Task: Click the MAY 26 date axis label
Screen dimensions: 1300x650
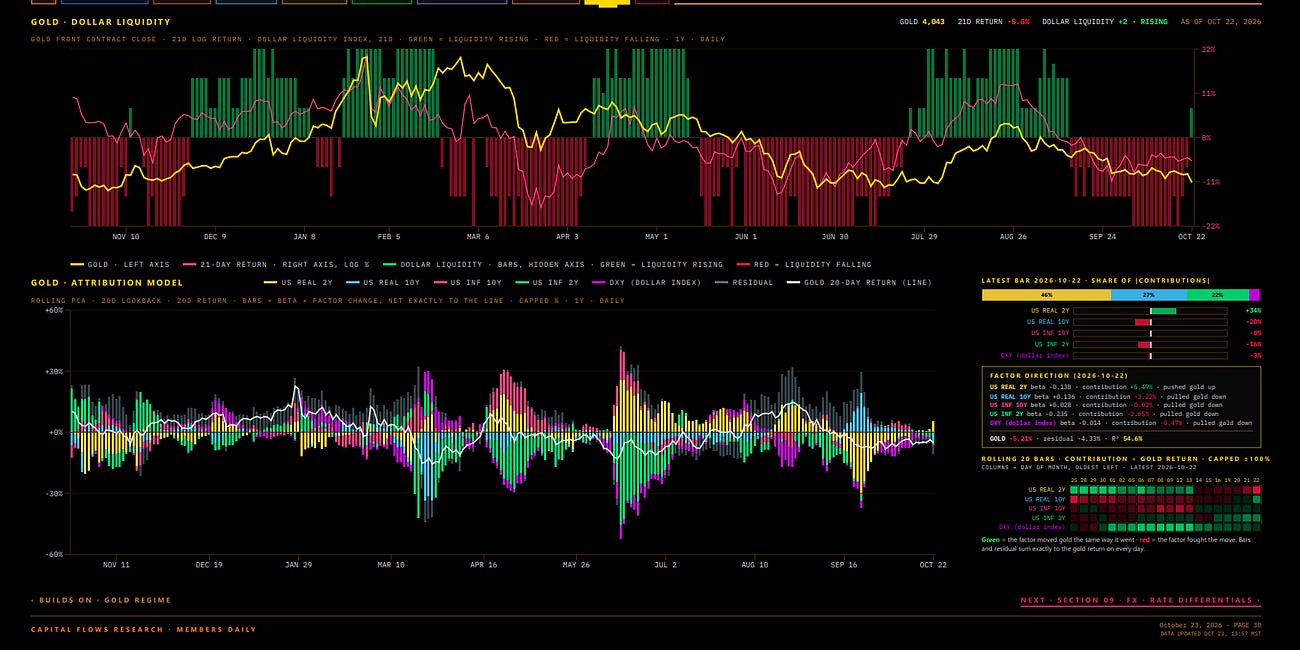Action: [577, 565]
